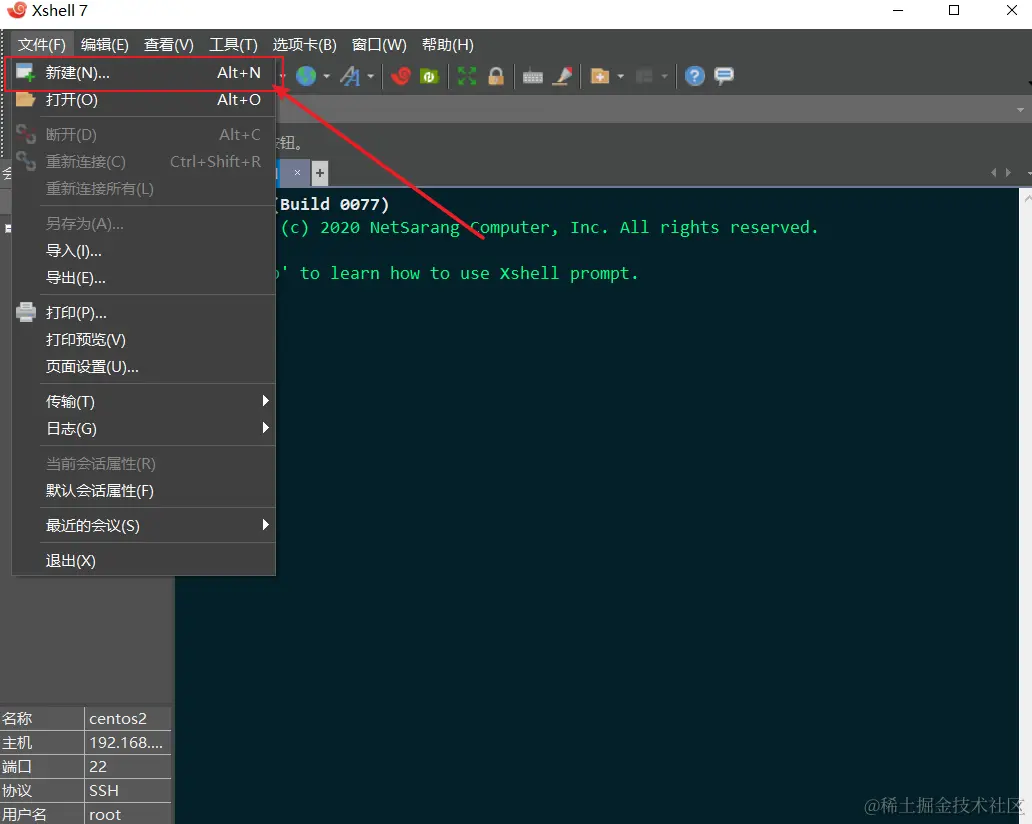
Task: Open the chat feedback bubble icon
Action: pyautogui.click(x=724, y=76)
